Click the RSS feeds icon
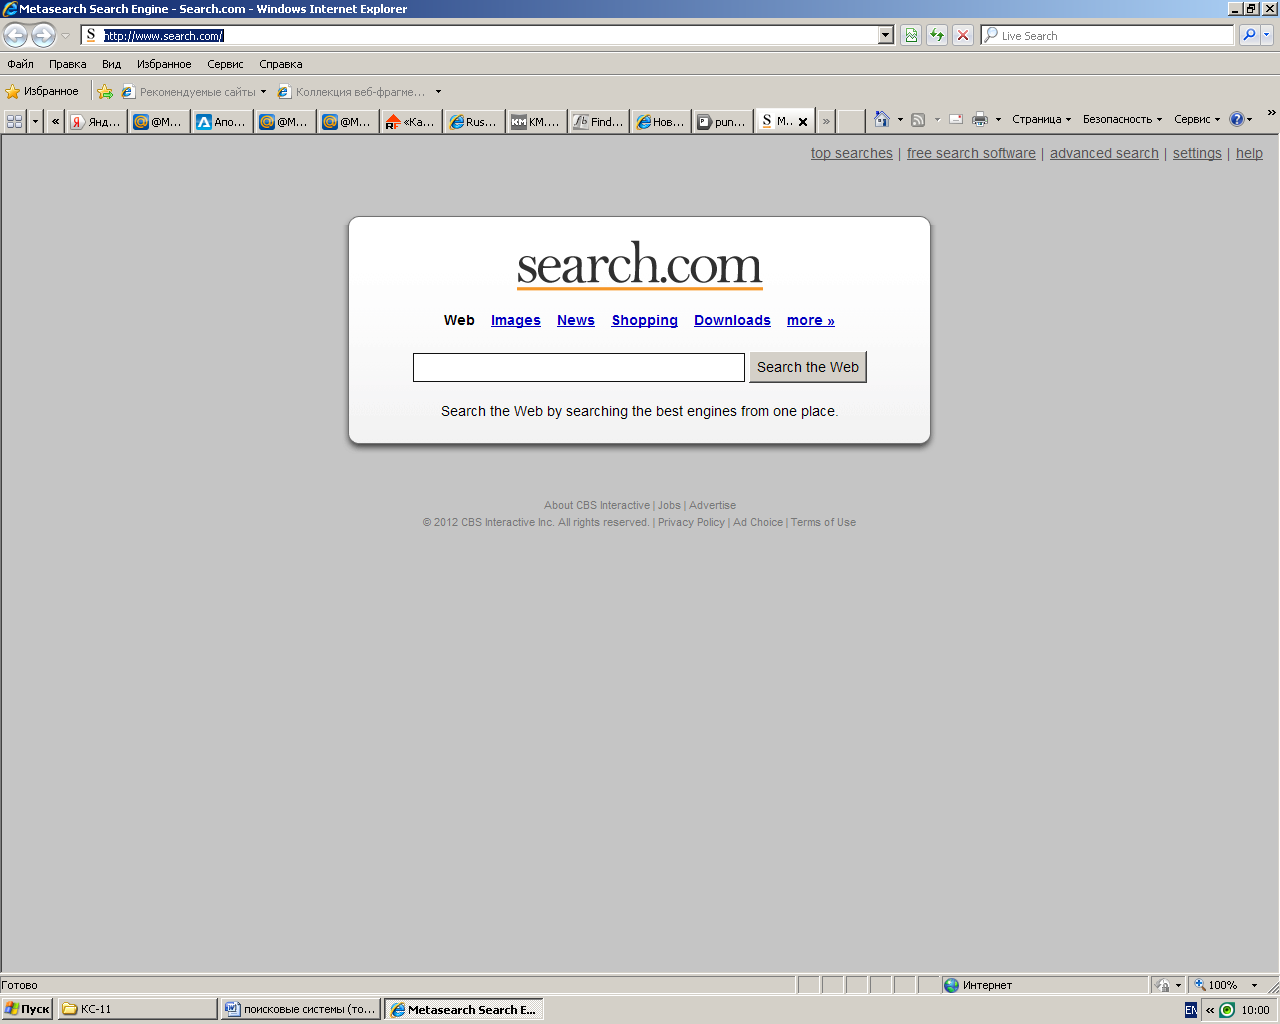 (x=918, y=120)
